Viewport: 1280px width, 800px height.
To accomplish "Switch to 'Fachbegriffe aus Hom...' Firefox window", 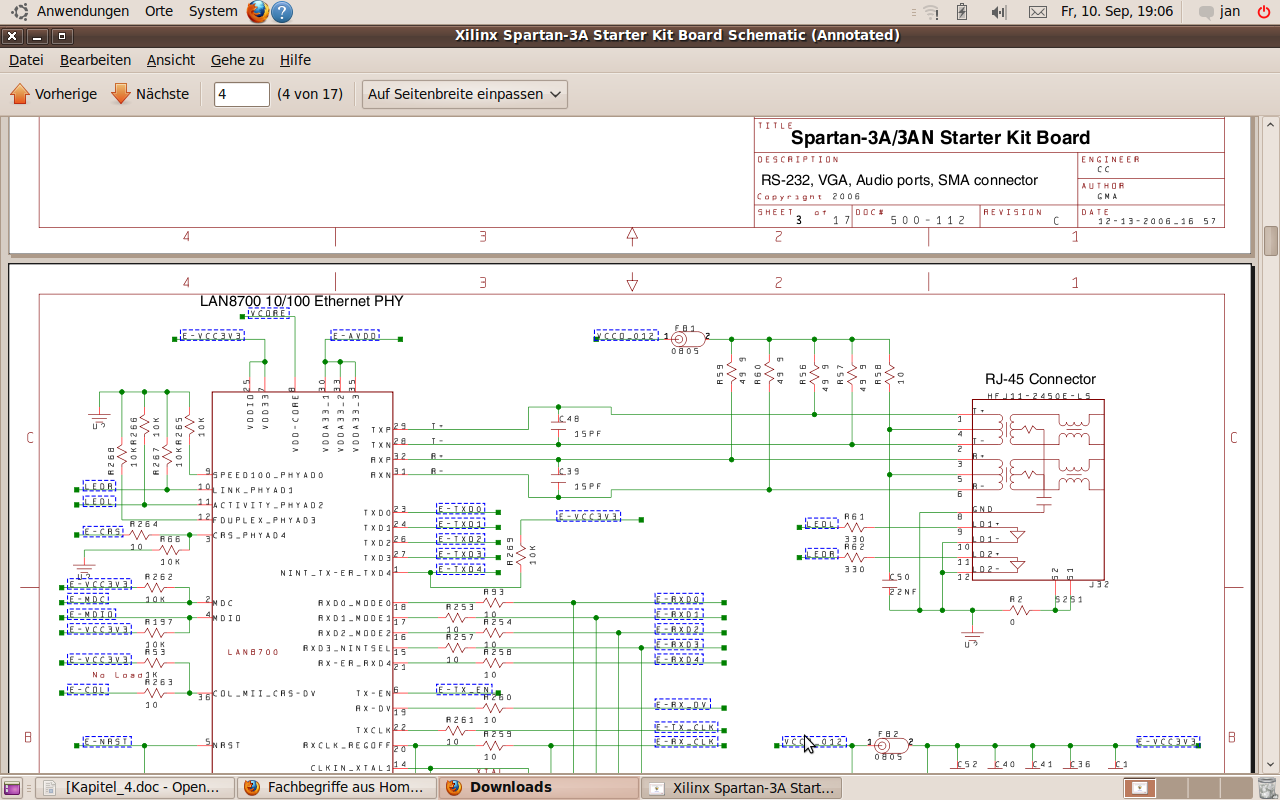I will click(338, 788).
